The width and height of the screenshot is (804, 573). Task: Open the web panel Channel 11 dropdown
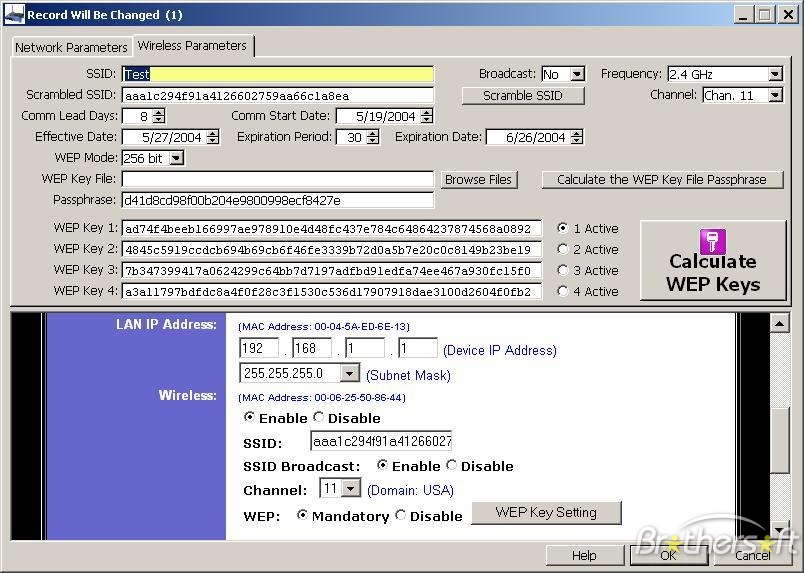(351, 488)
